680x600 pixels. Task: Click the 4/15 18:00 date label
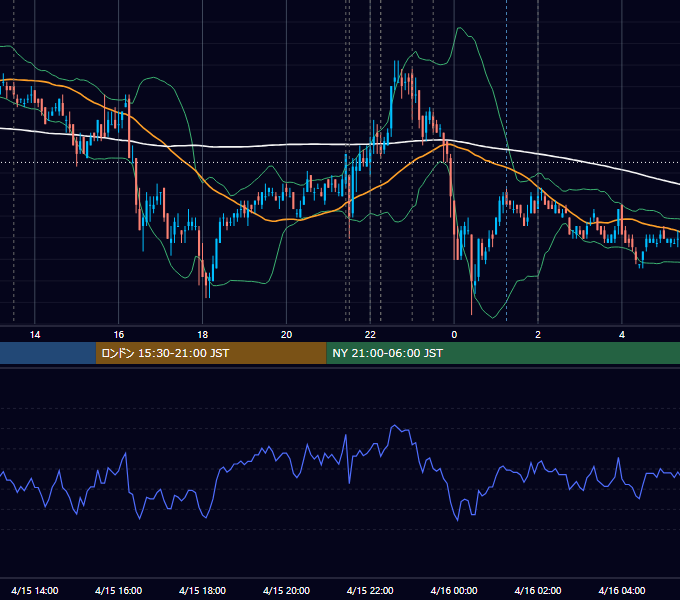click(x=203, y=590)
